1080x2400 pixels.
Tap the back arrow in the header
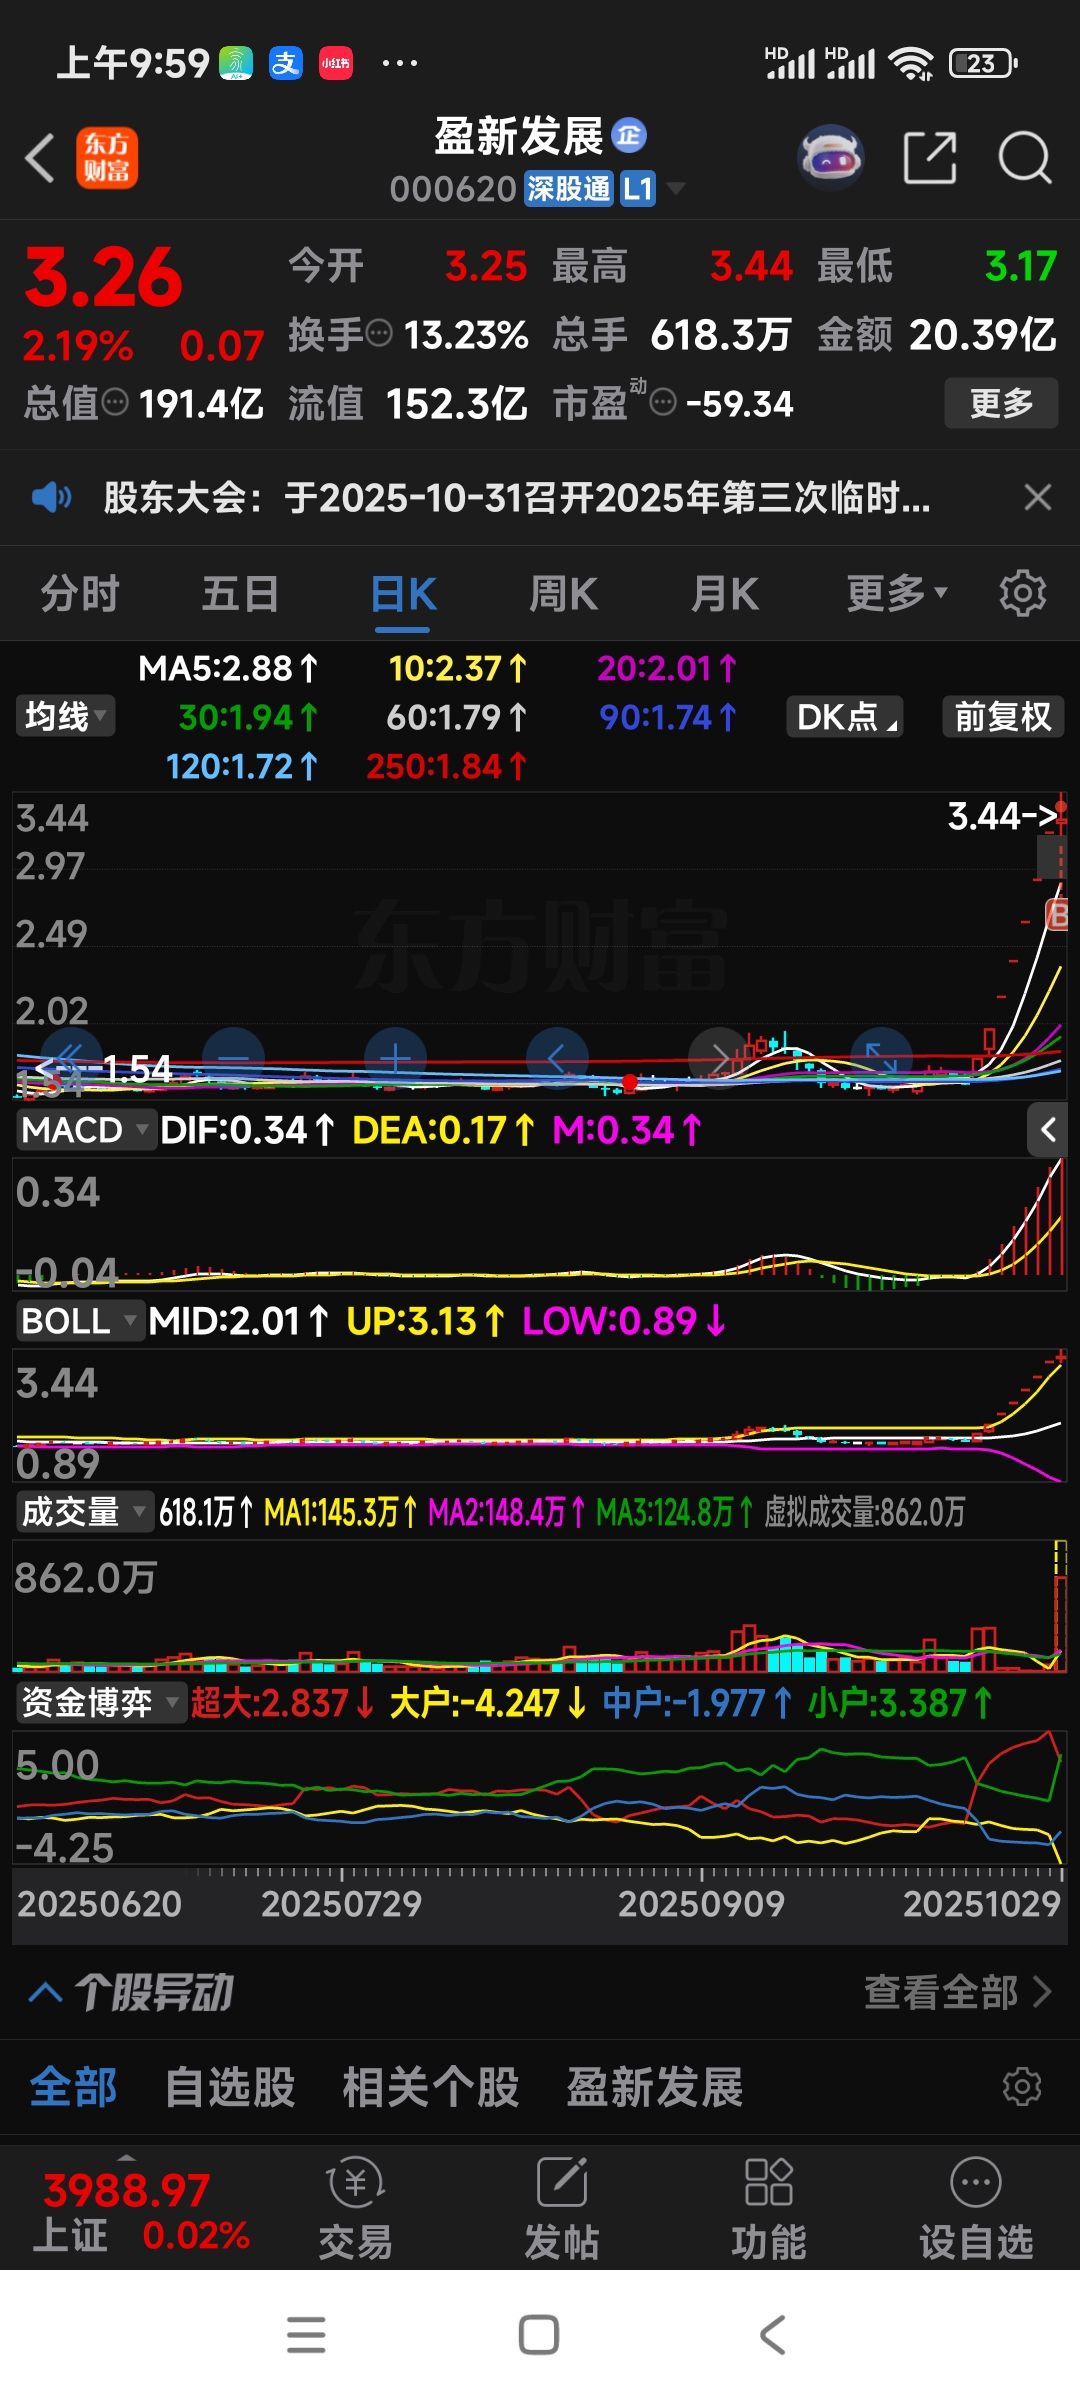[x=40, y=158]
